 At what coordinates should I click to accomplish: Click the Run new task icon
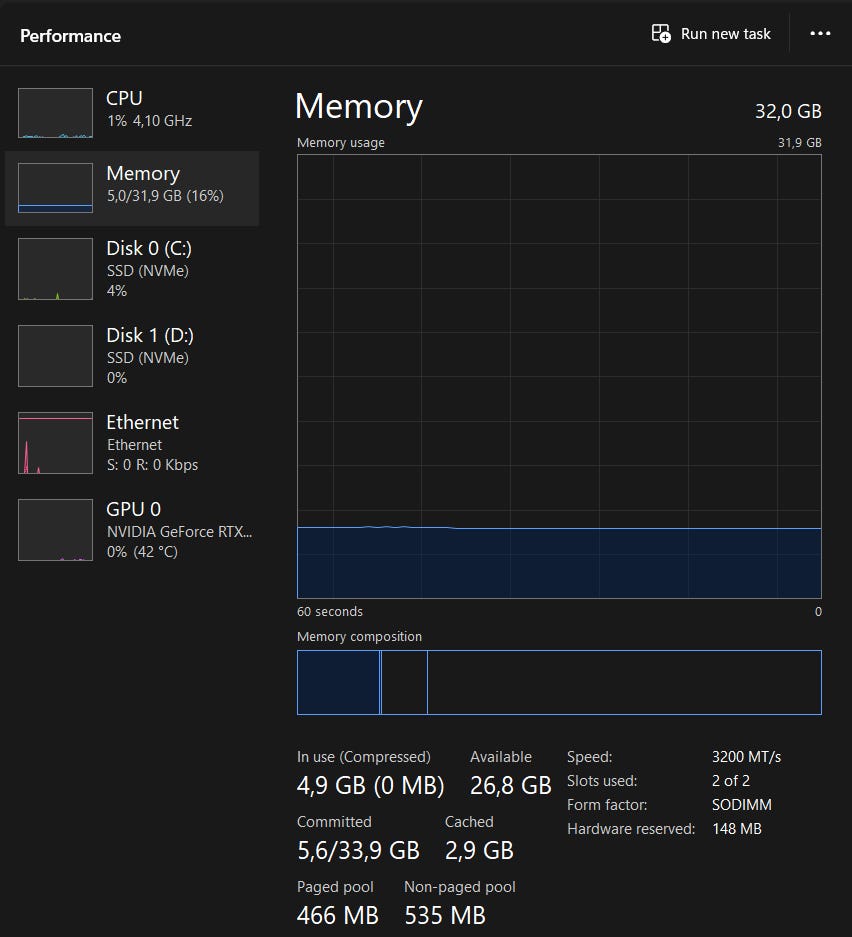click(x=661, y=34)
